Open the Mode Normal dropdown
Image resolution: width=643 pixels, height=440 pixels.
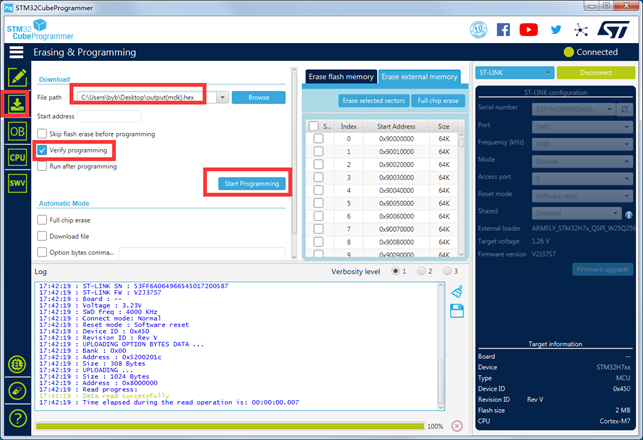point(582,162)
